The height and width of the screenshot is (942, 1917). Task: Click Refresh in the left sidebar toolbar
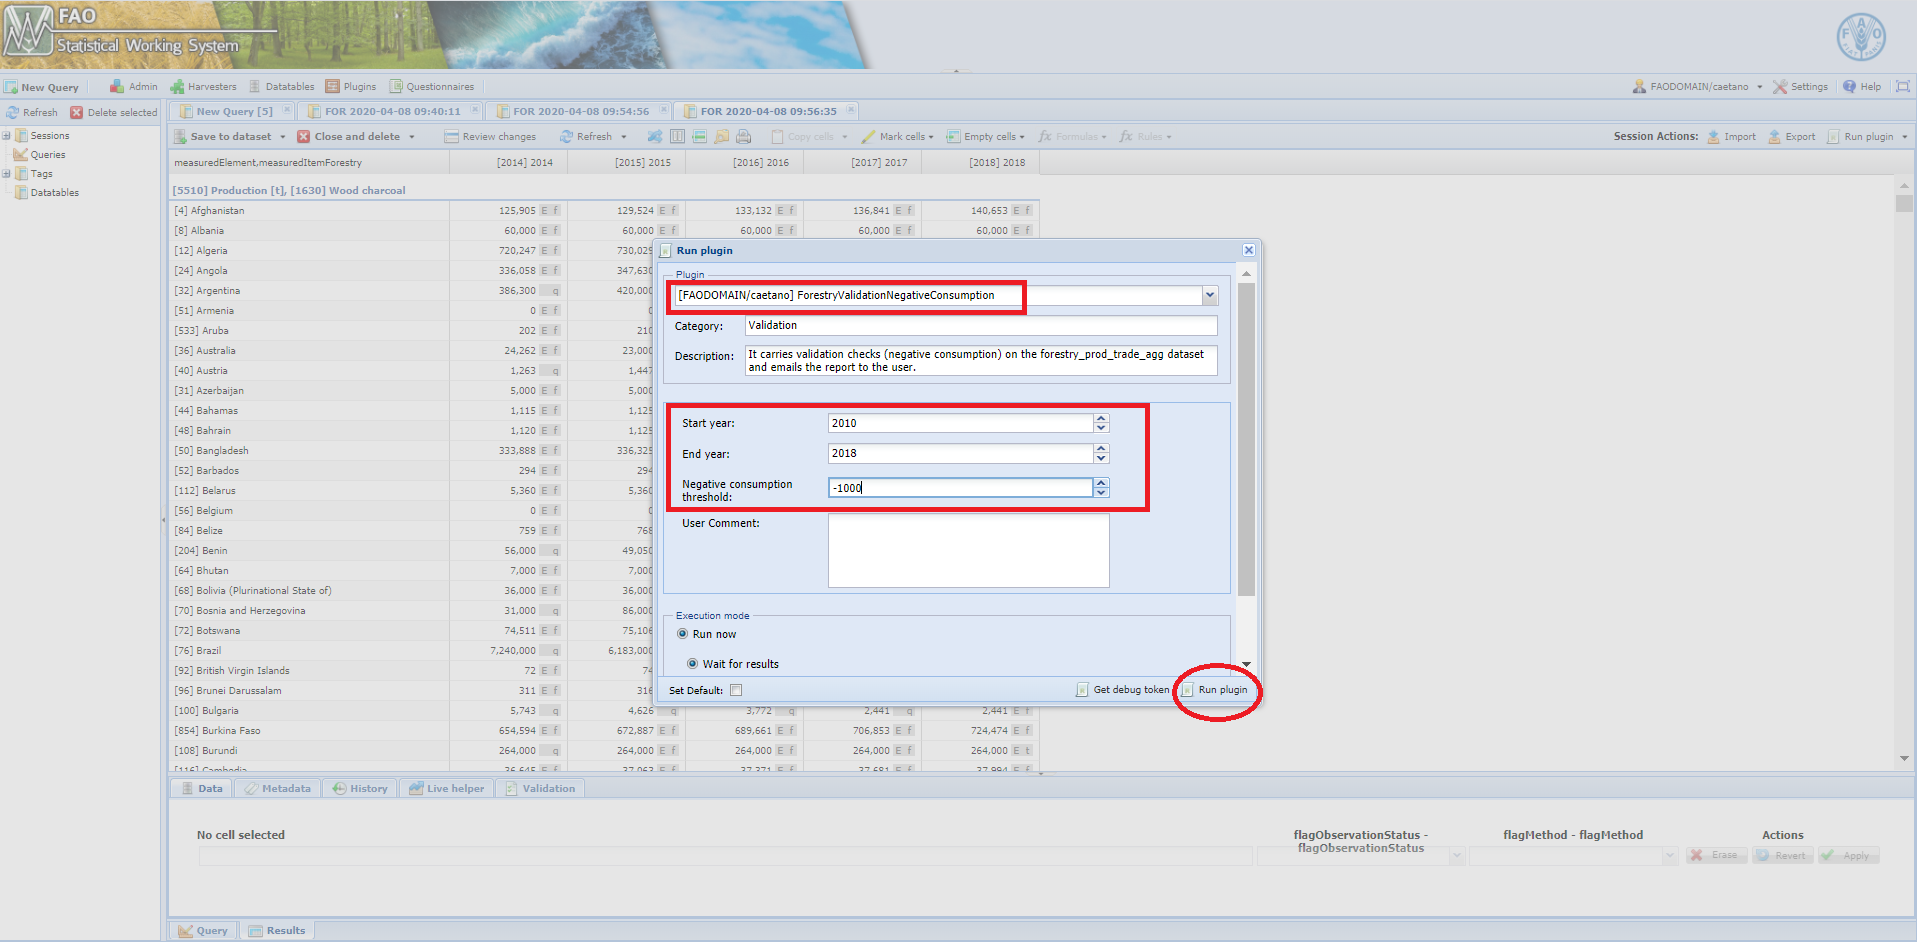coord(32,112)
